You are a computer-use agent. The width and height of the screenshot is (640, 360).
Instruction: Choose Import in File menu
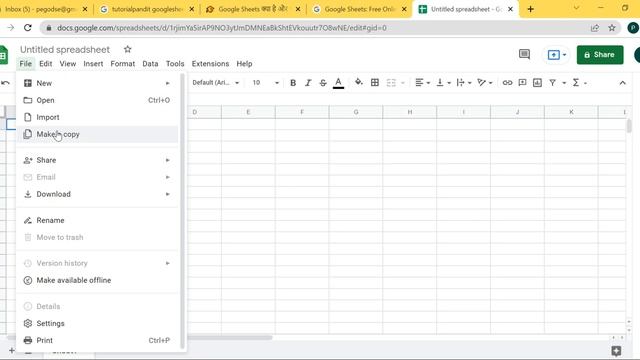97,117
